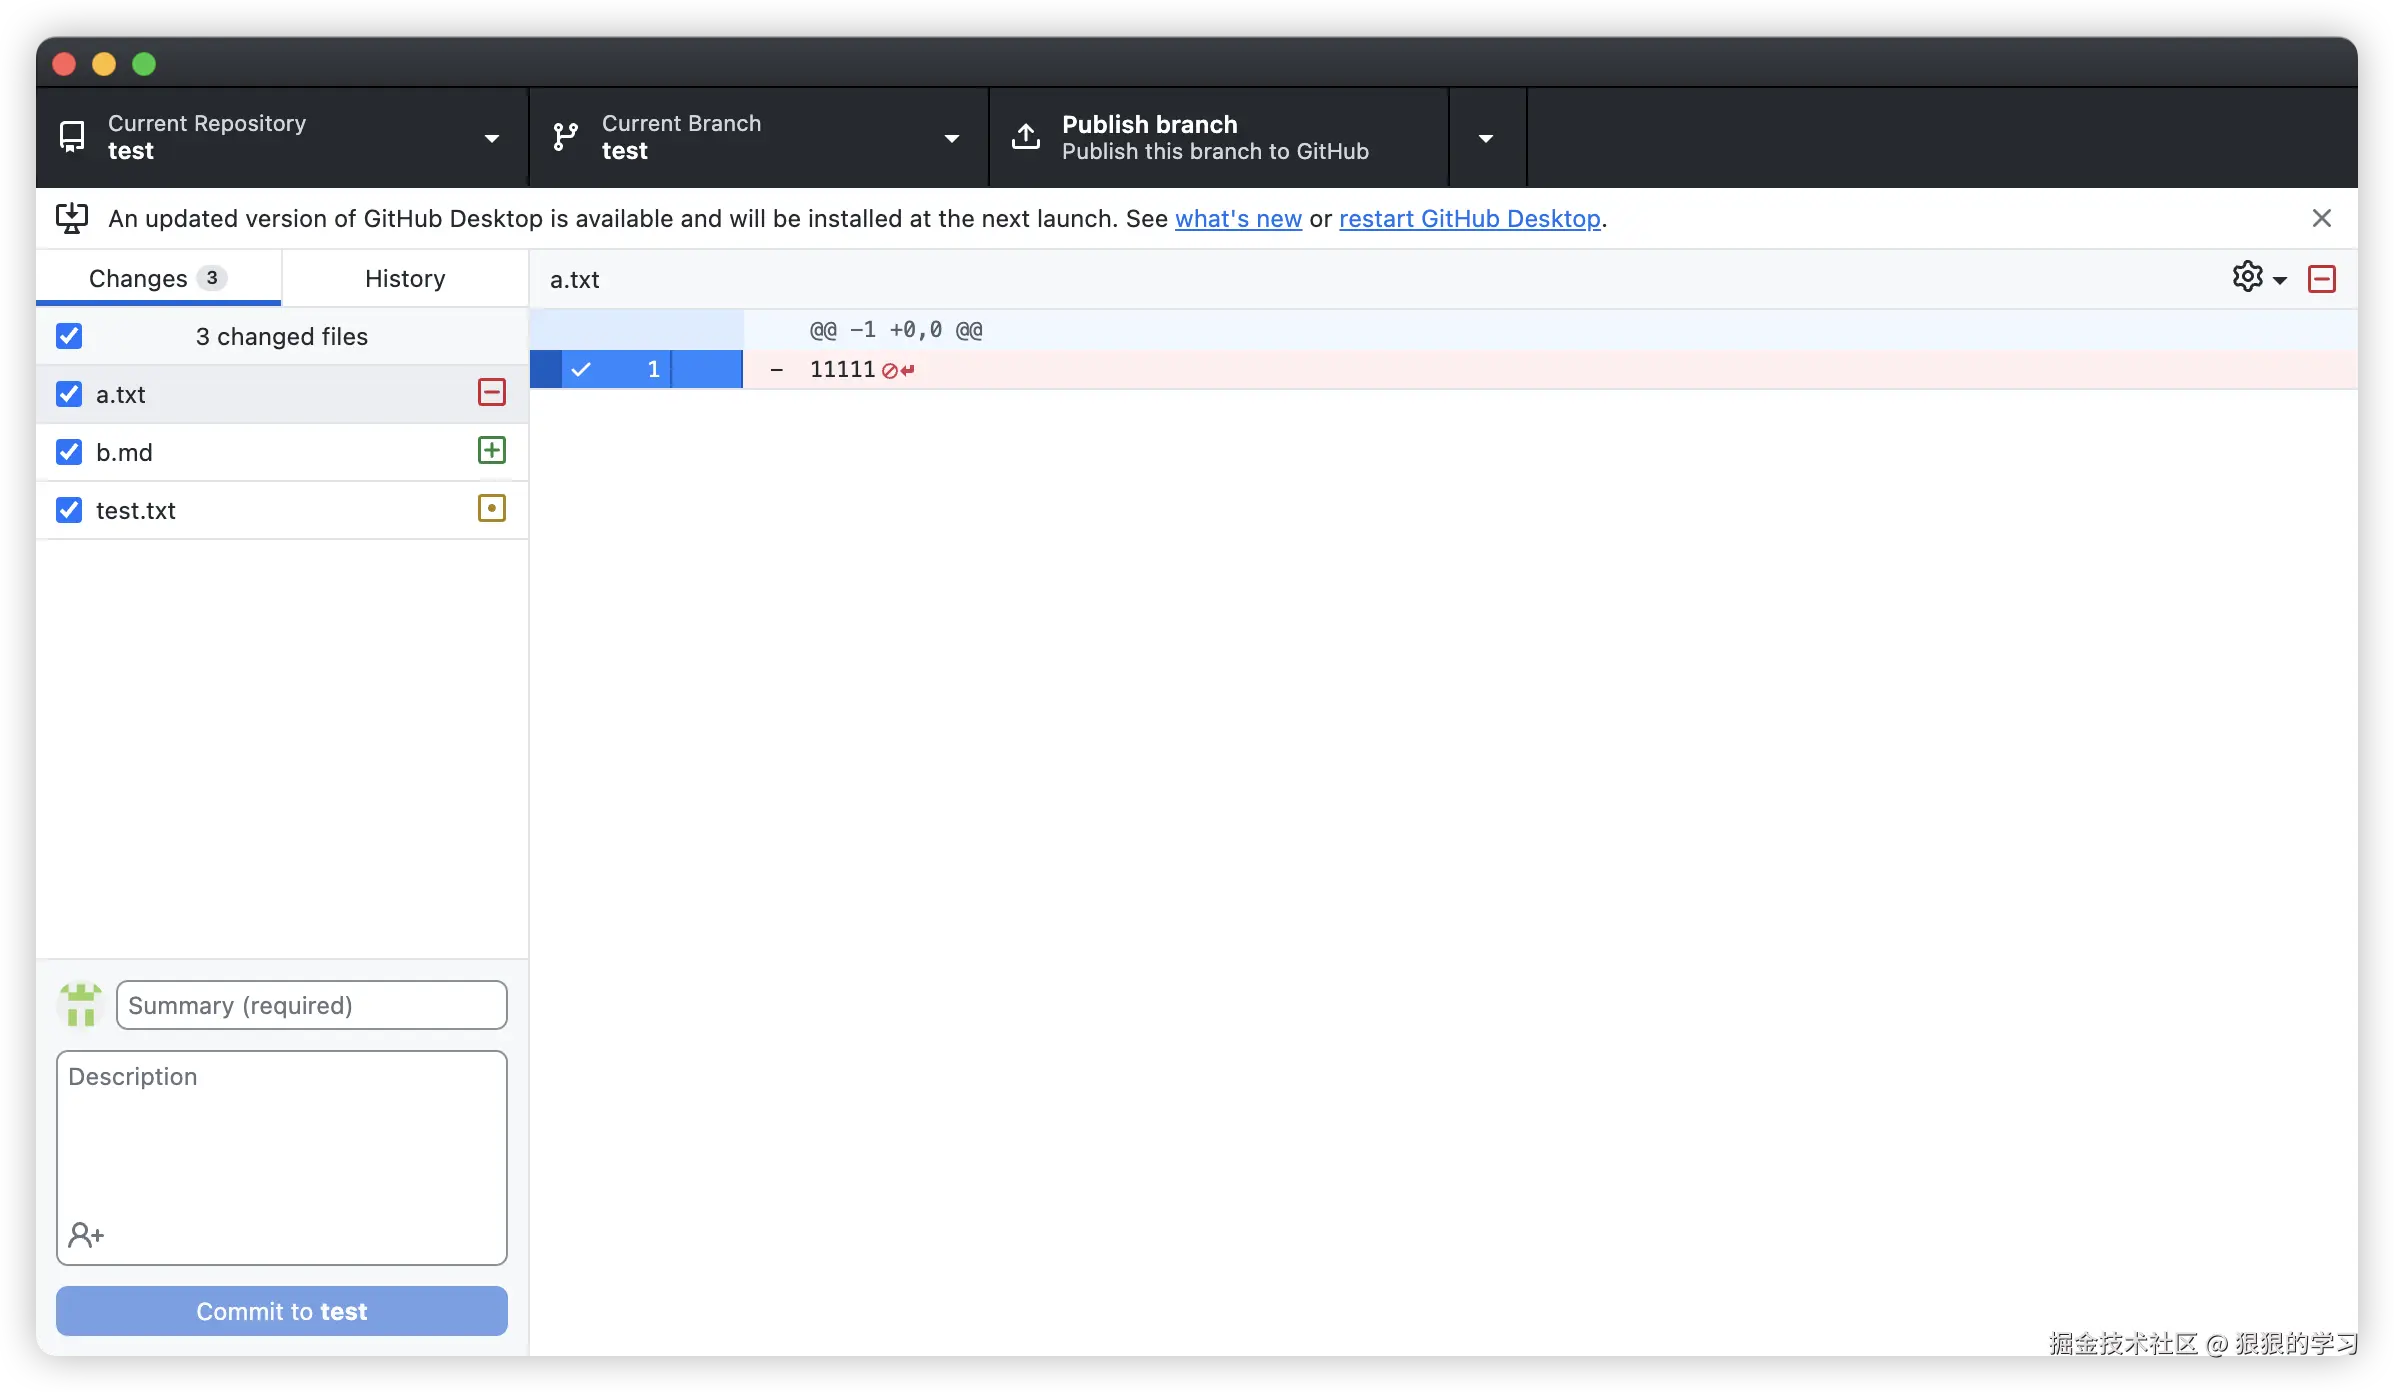Screen dimensions: 2394x1392
Task: Expand the arrow next to Publish branch
Action: (1486, 138)
